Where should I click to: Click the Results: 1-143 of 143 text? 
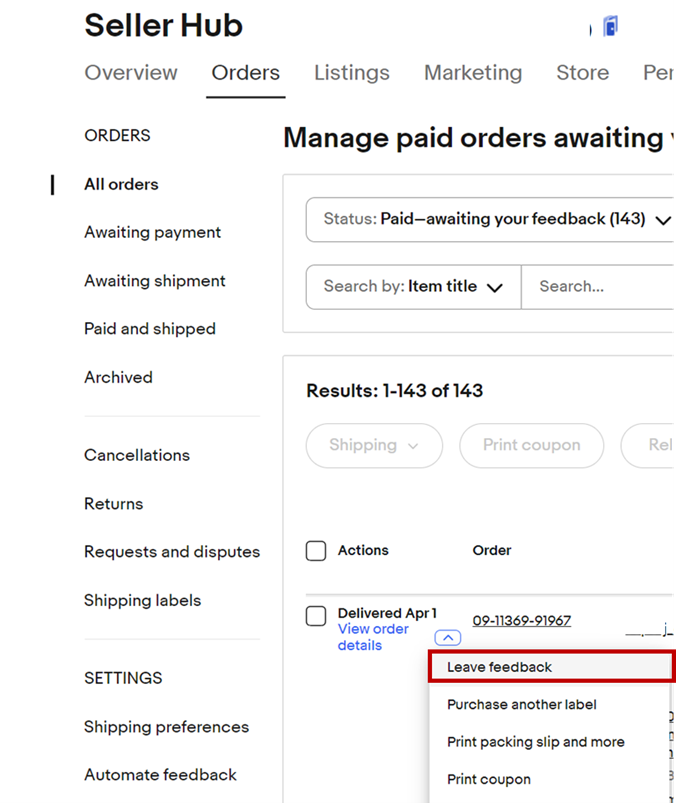(x=394, y=391)
